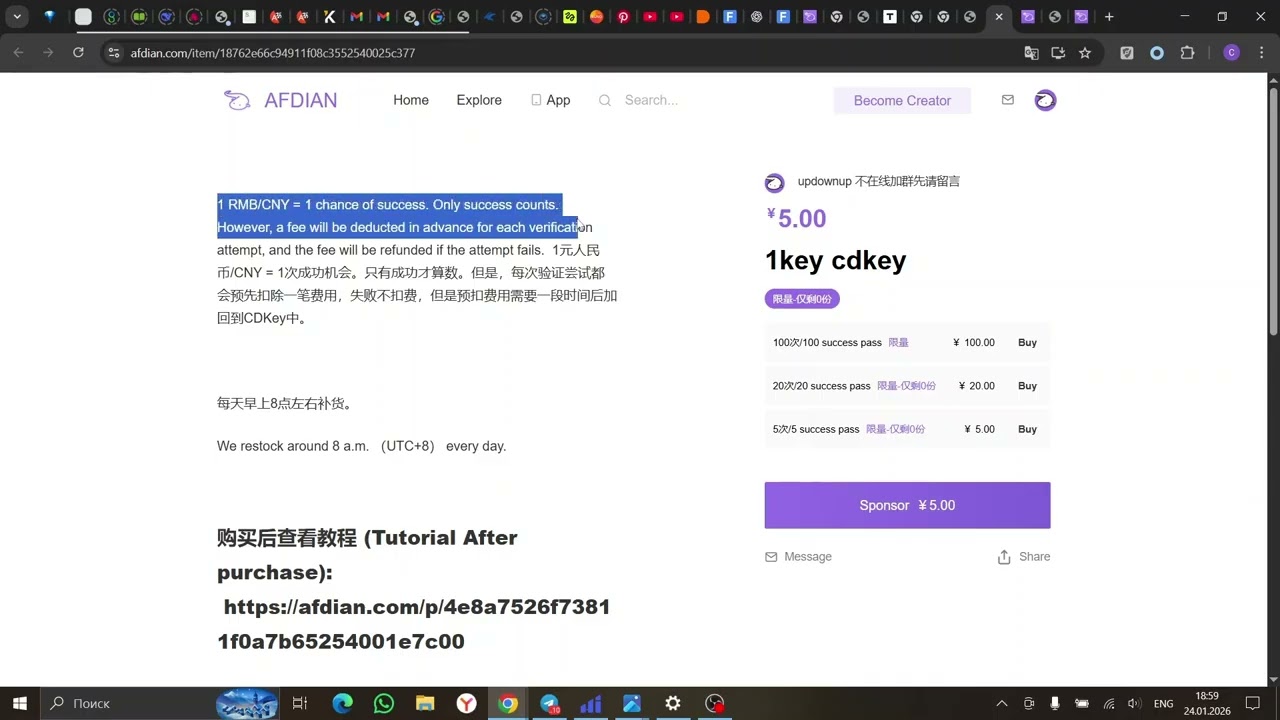Open tab search dropdown arrow
This screenshot has width=1280, height=720.
coord(17,17)
